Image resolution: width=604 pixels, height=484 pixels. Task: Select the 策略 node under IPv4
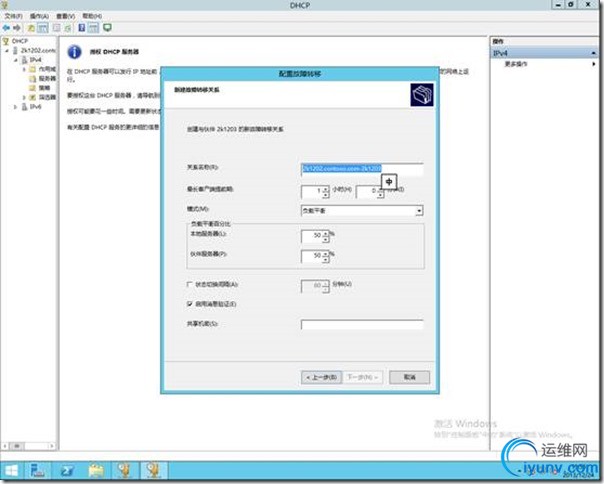tap(40, 88)
